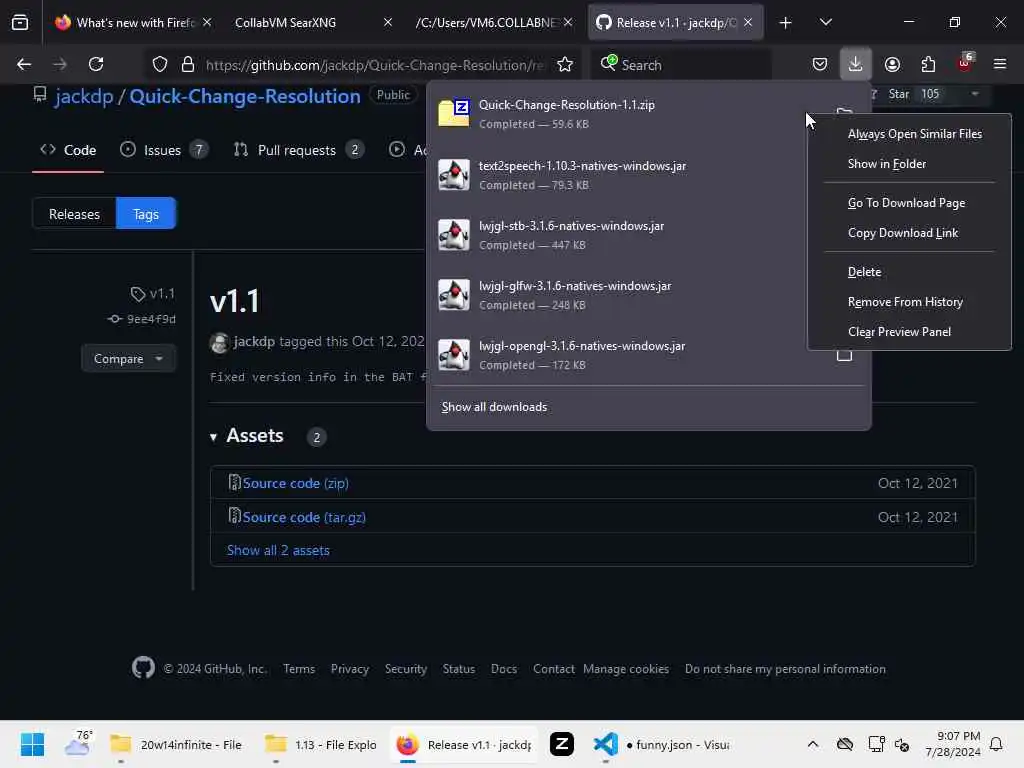The width and height of the screenshot is (1024, 768).
Task: Bookmark this page with star icon
Action: (565, 64)
